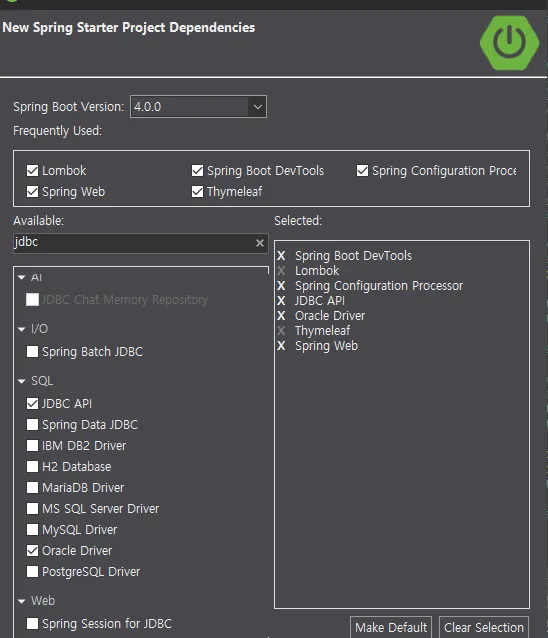548x638 pixels.
Task: Enable the Spring Data JDBC dependency
Action: 33,425
